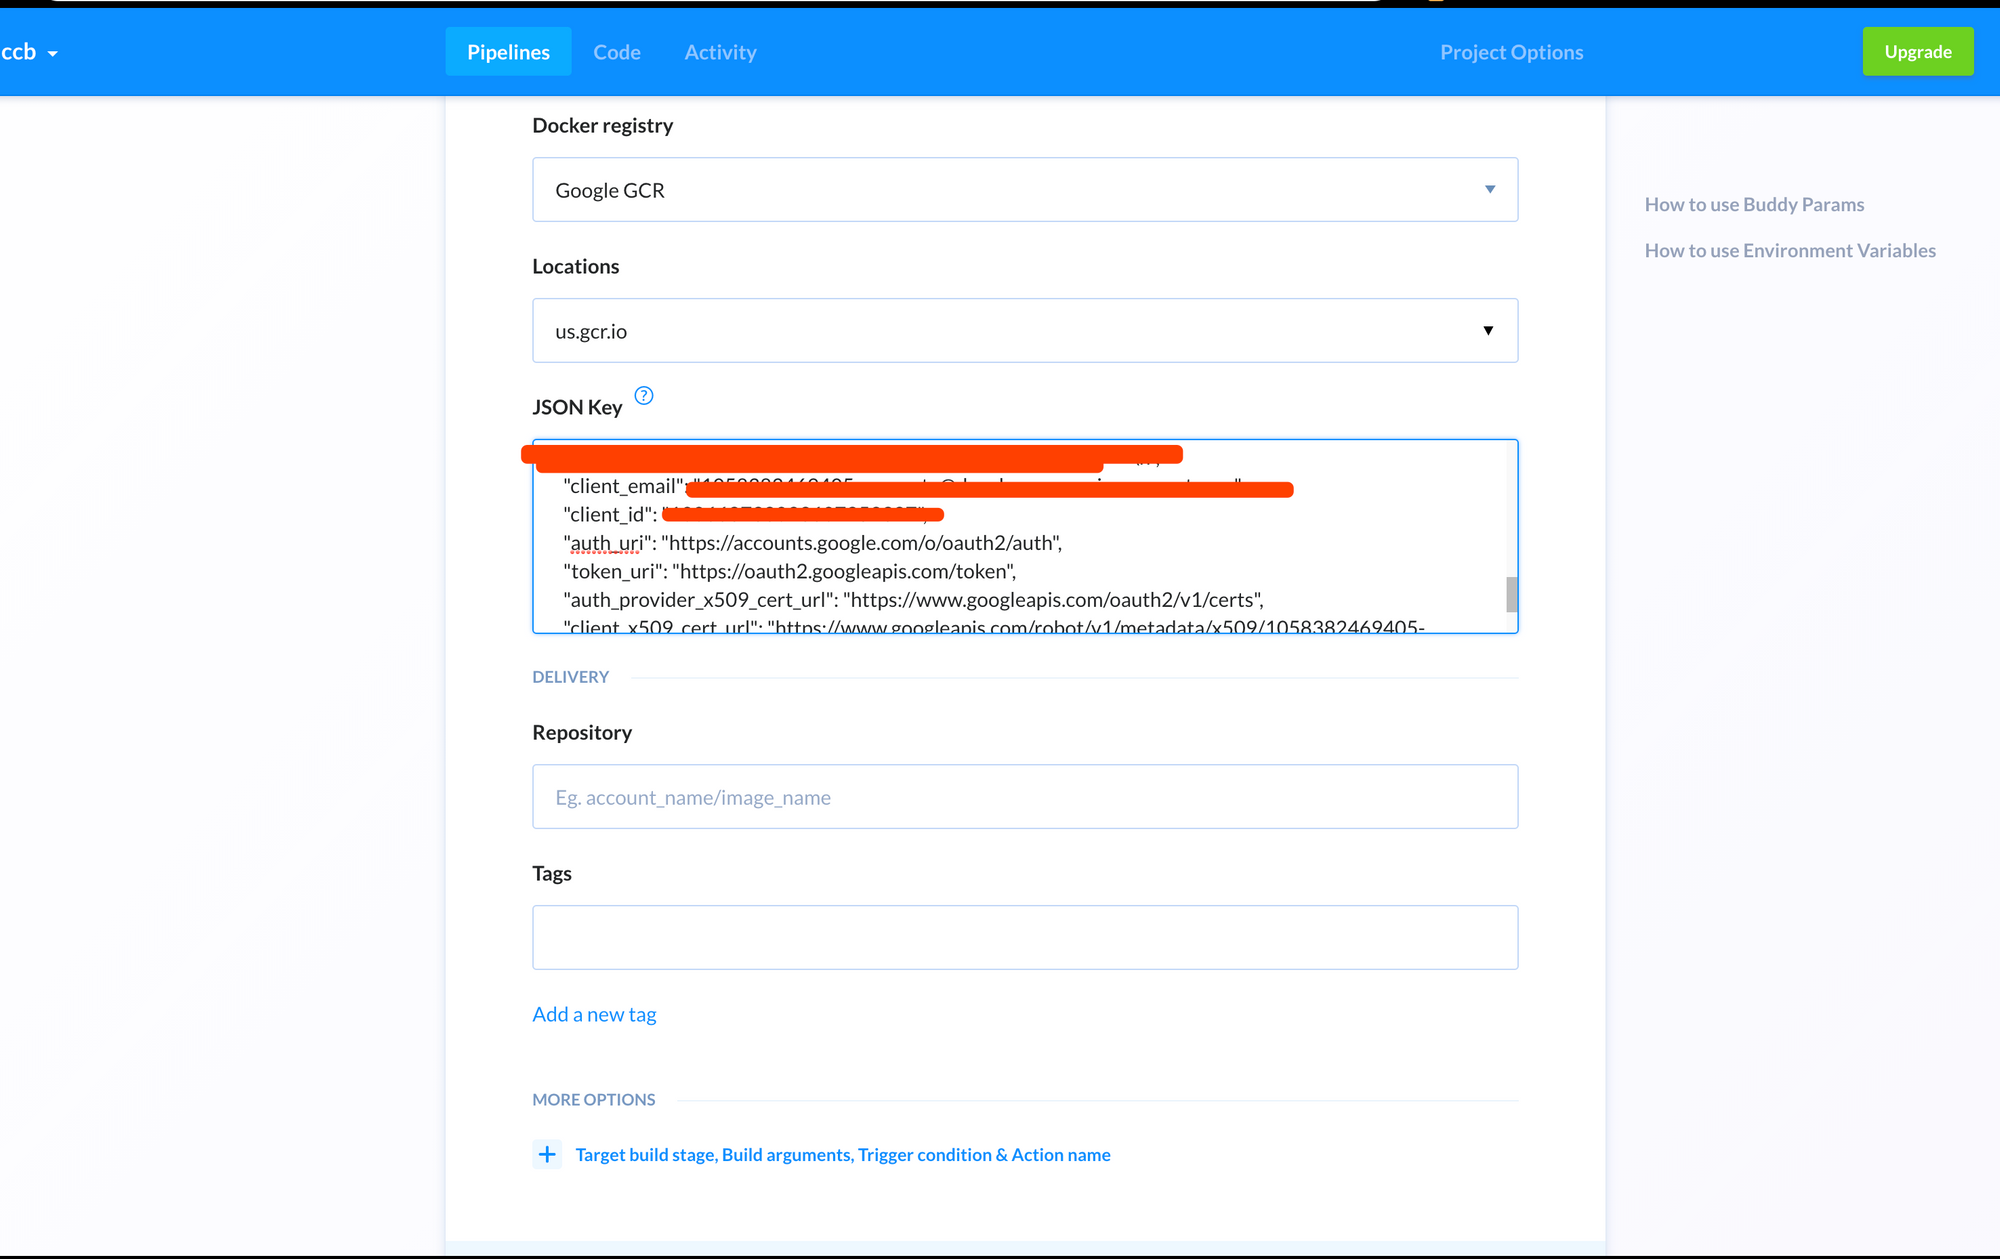Grab the JSON Key textarea scrollbar thumb

point(1511,595)
